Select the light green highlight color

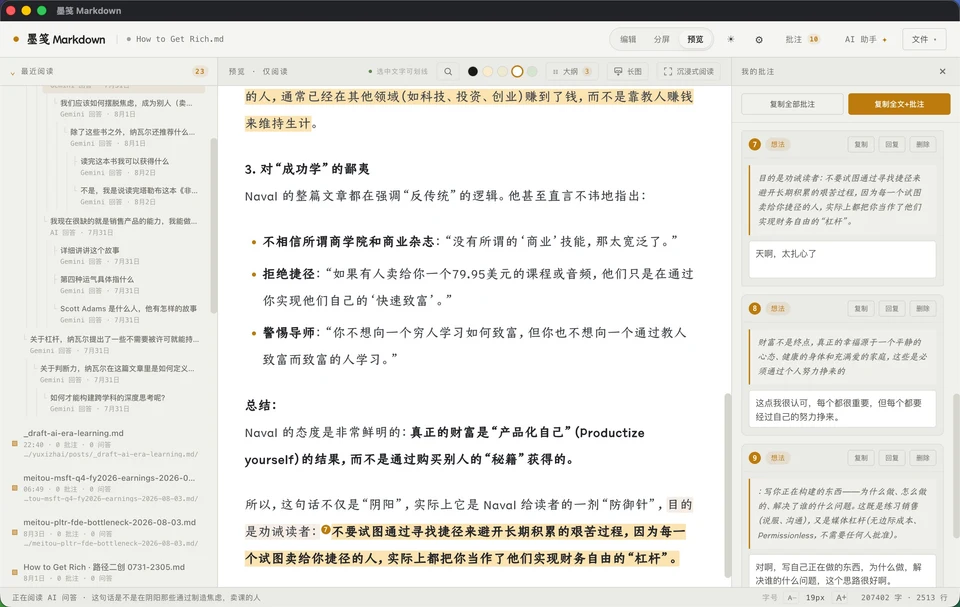(x=532, y=72)
